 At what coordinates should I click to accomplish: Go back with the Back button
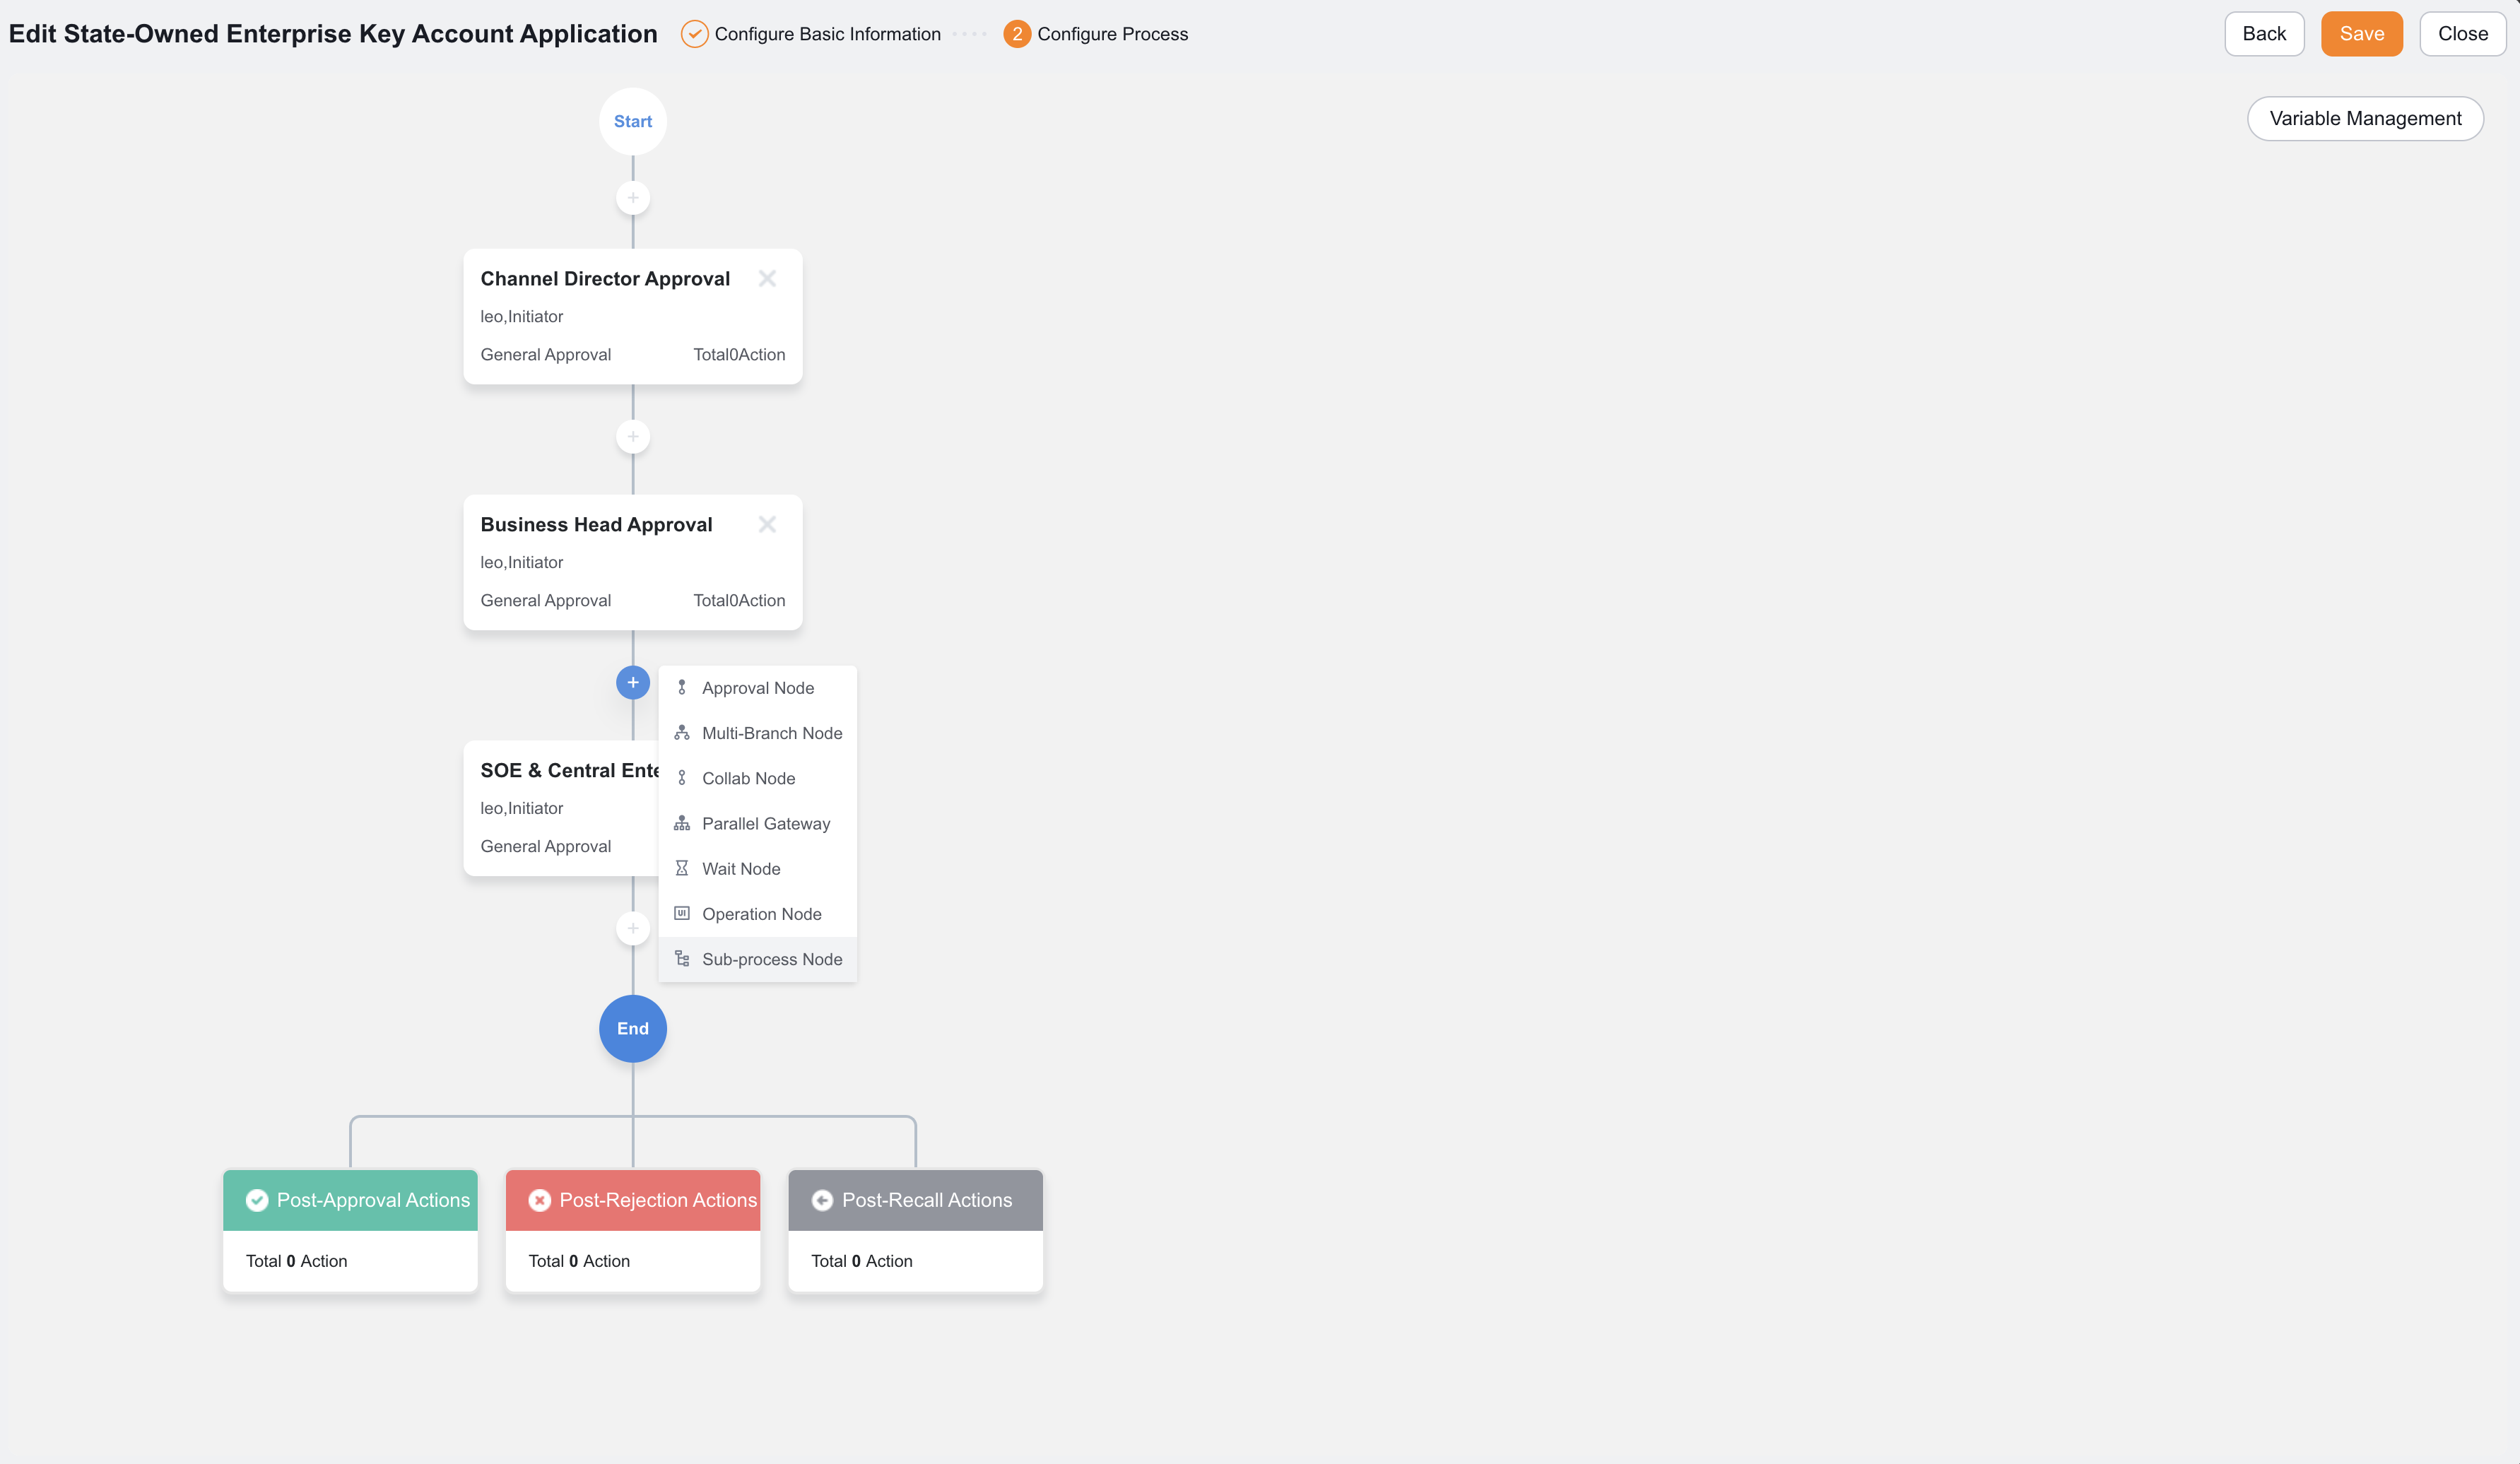click(x=2264, y=34)
